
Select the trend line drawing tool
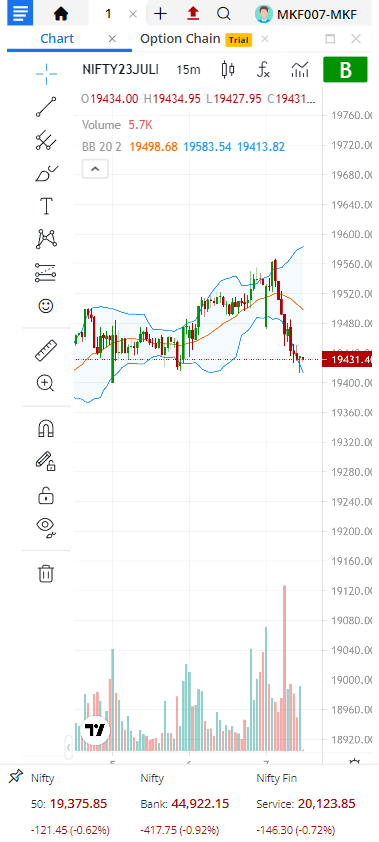click(46, 106)
